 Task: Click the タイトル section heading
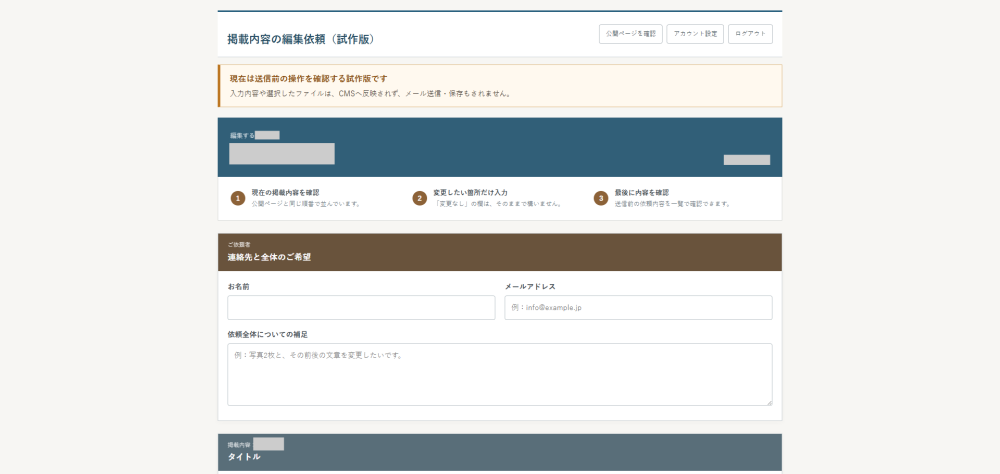(244, 457)
